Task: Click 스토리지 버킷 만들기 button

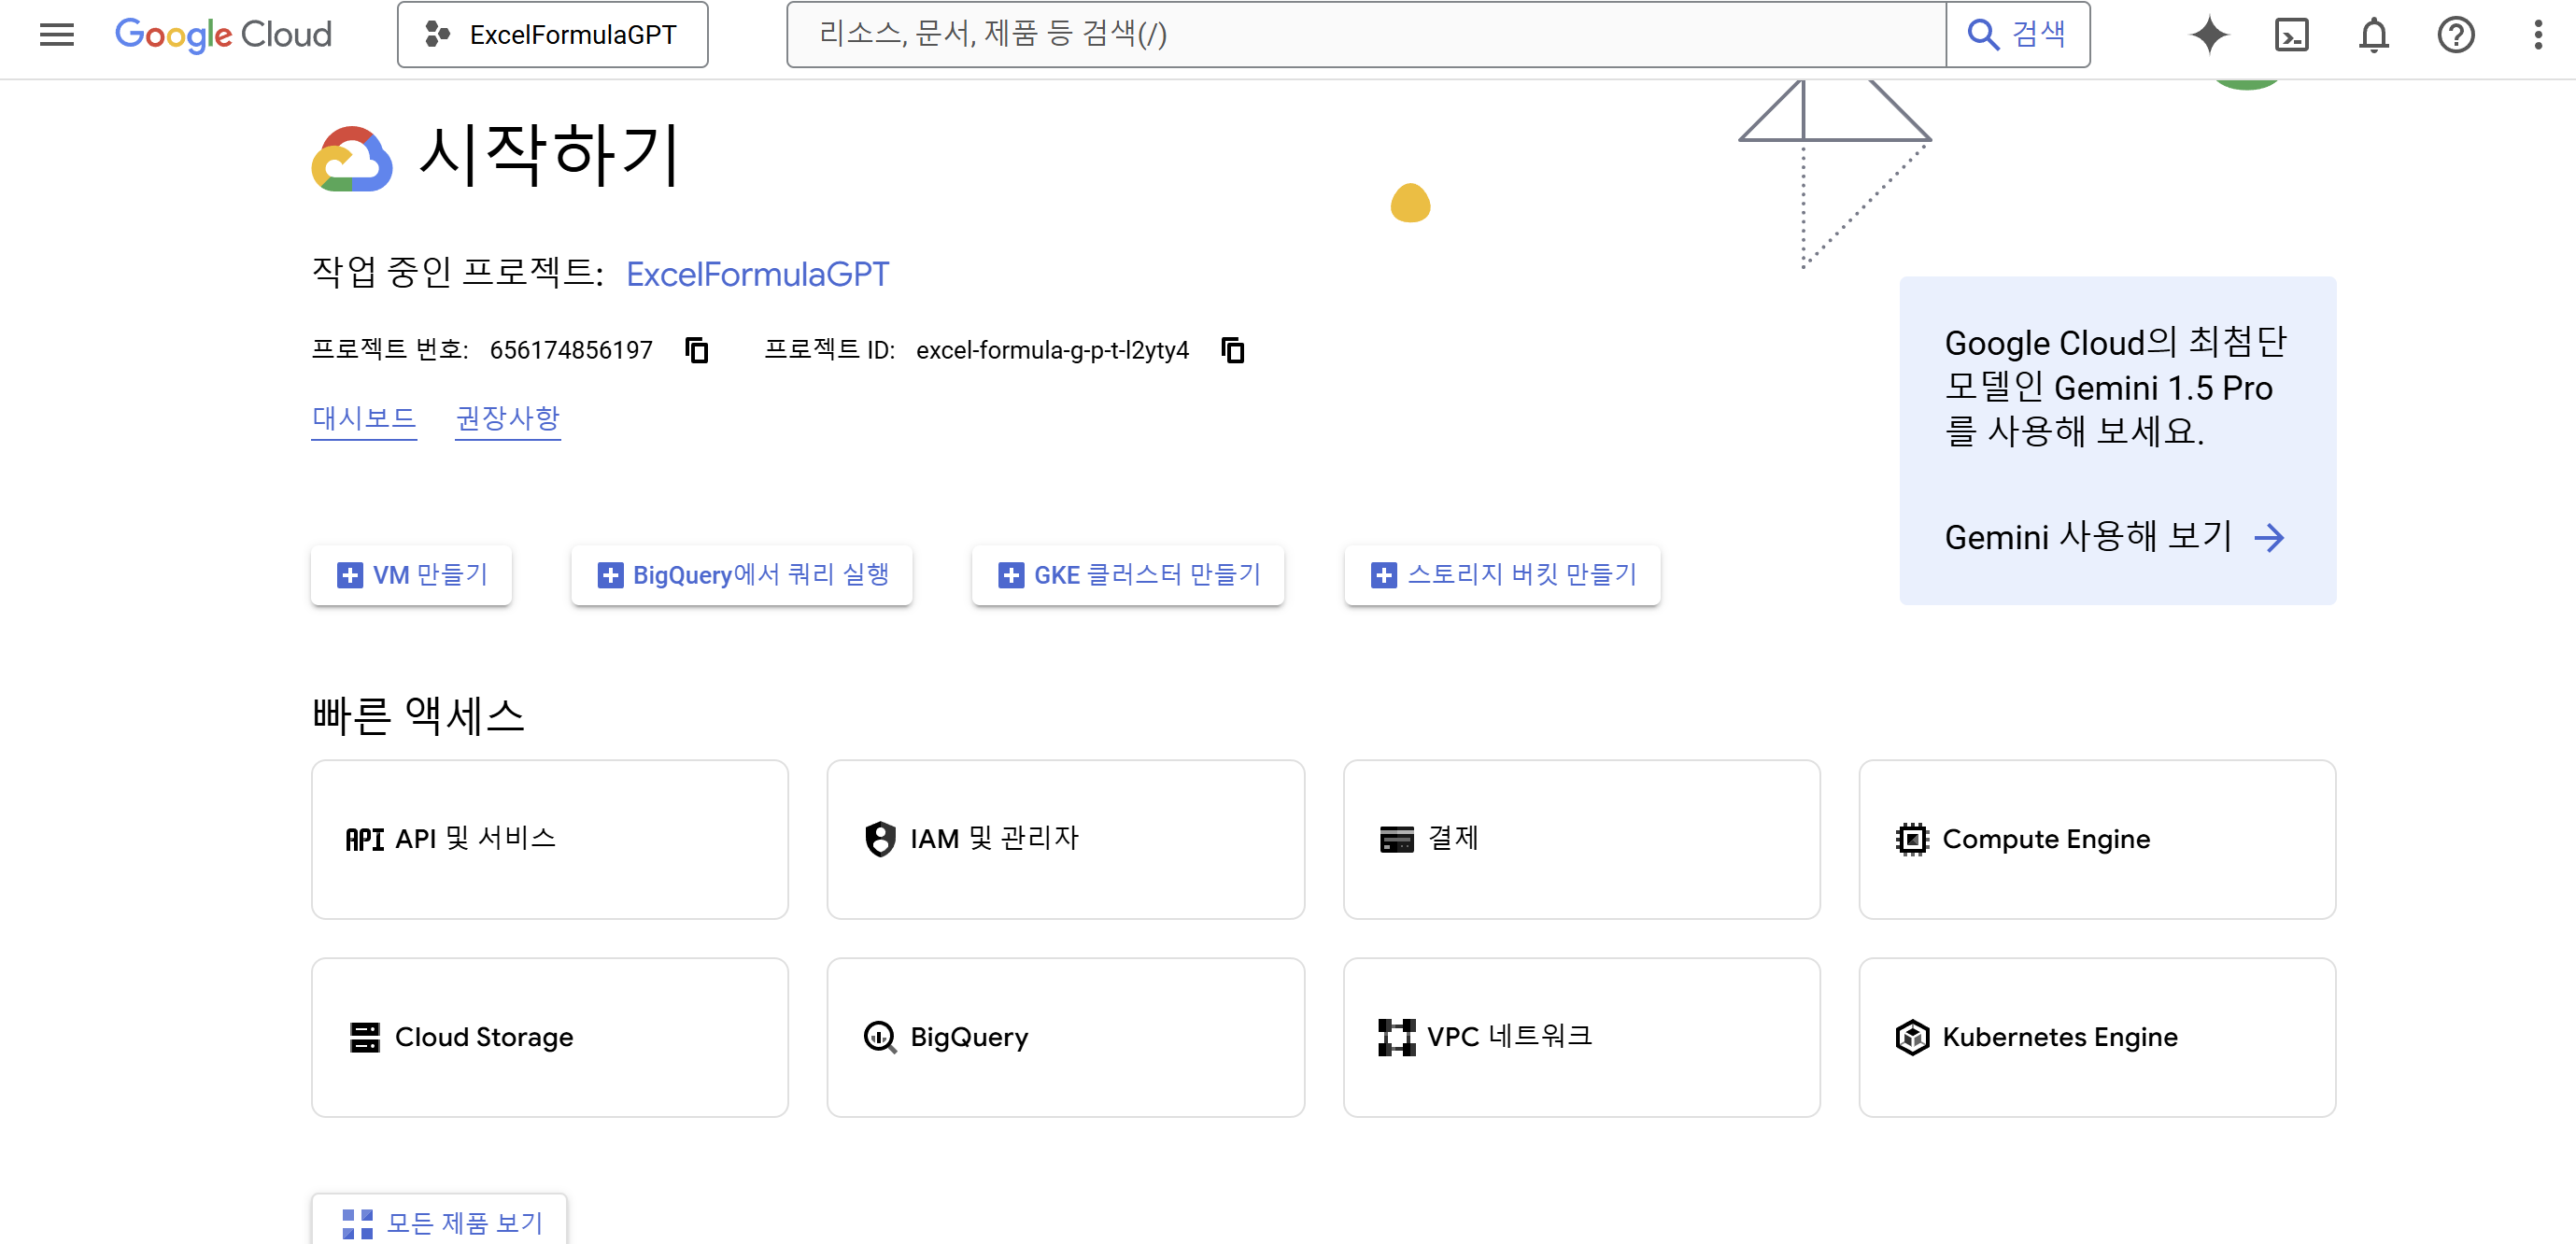Action: click(1502, 575)
